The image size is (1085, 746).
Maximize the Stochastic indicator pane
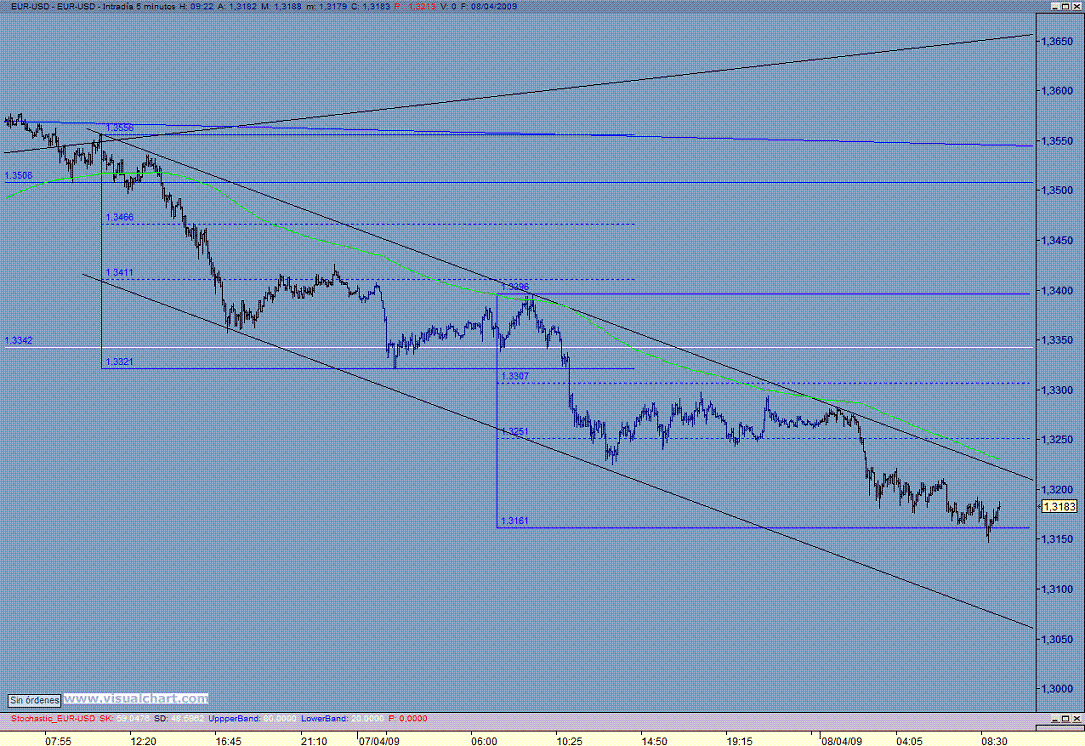point(1066,718)
